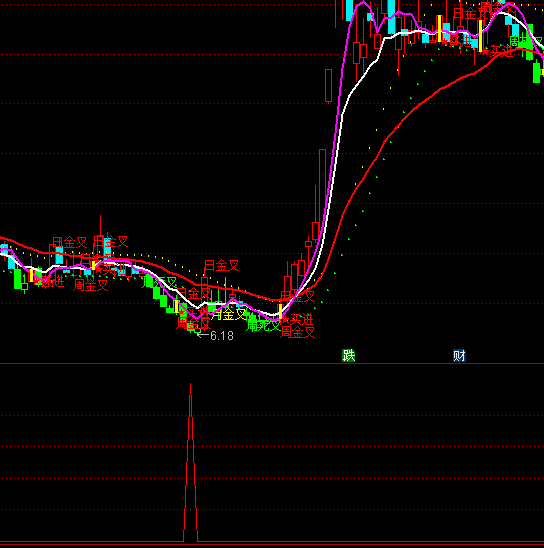Select the 6.18 low price label
The width and height of the screenshot is (544, 548).
(x=222, y=336)
